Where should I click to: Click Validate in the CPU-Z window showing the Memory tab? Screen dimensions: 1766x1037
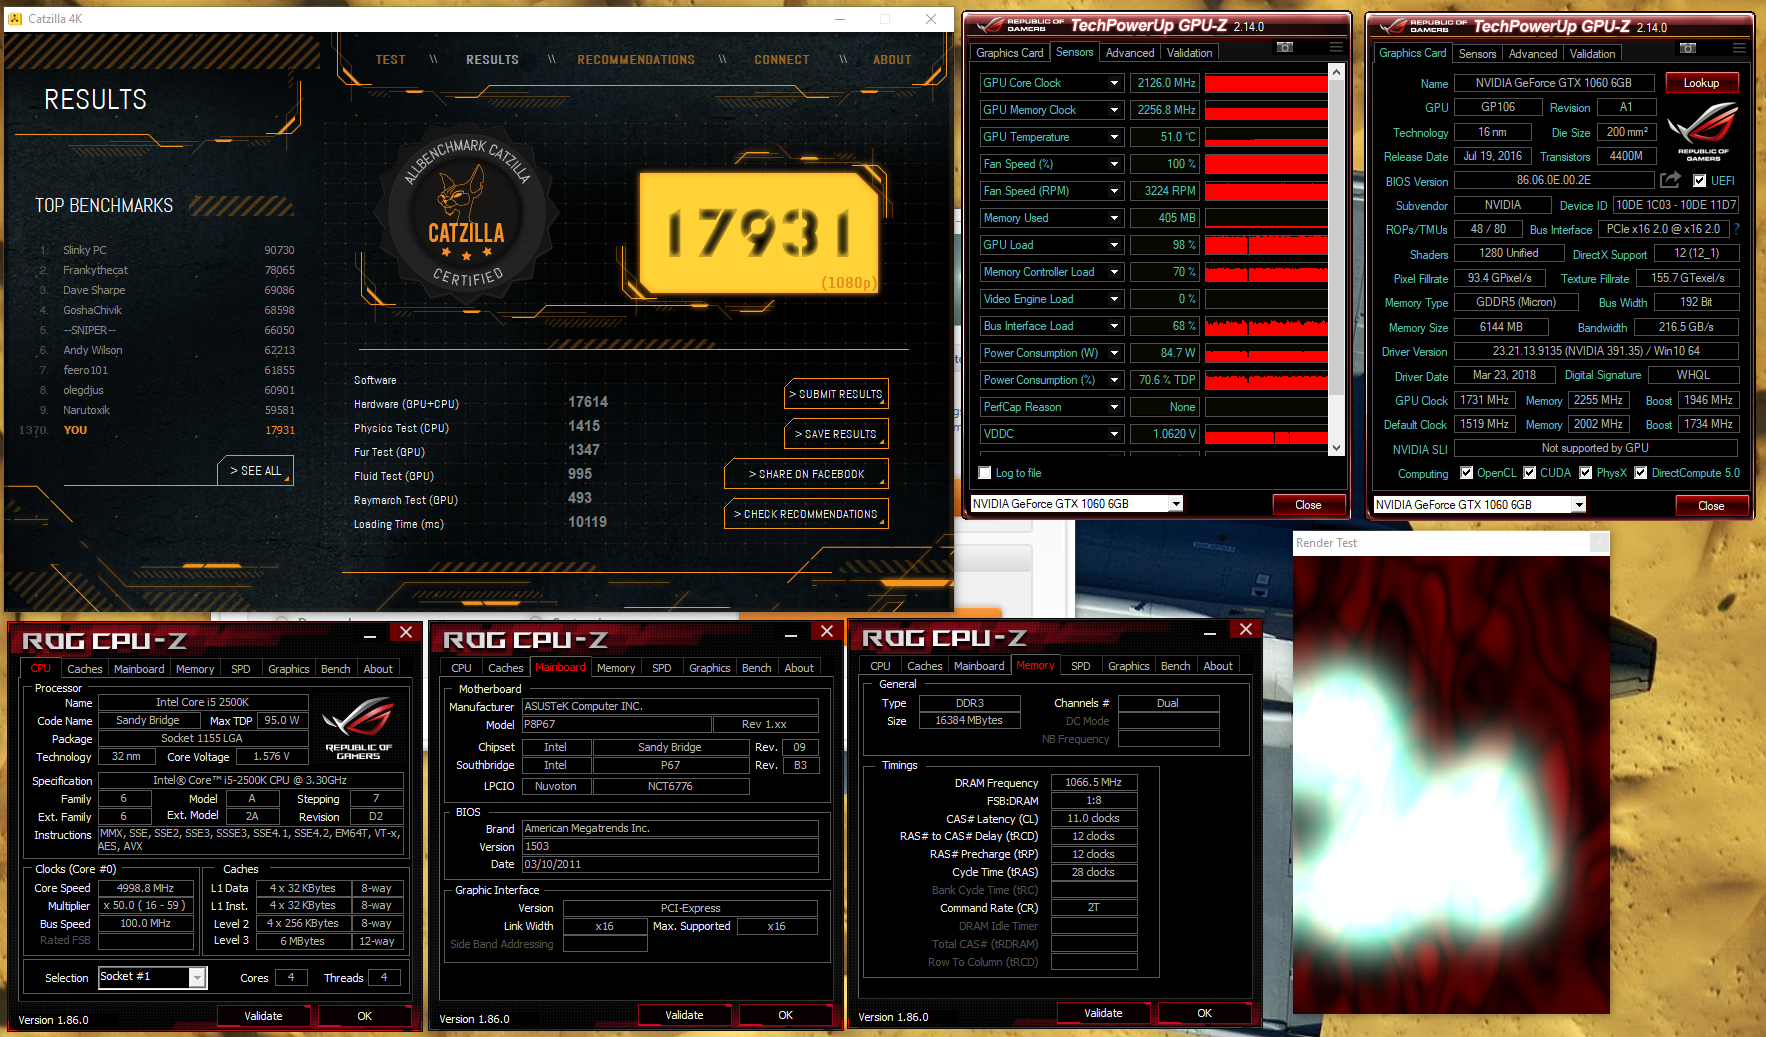tap(1103, 1013)
